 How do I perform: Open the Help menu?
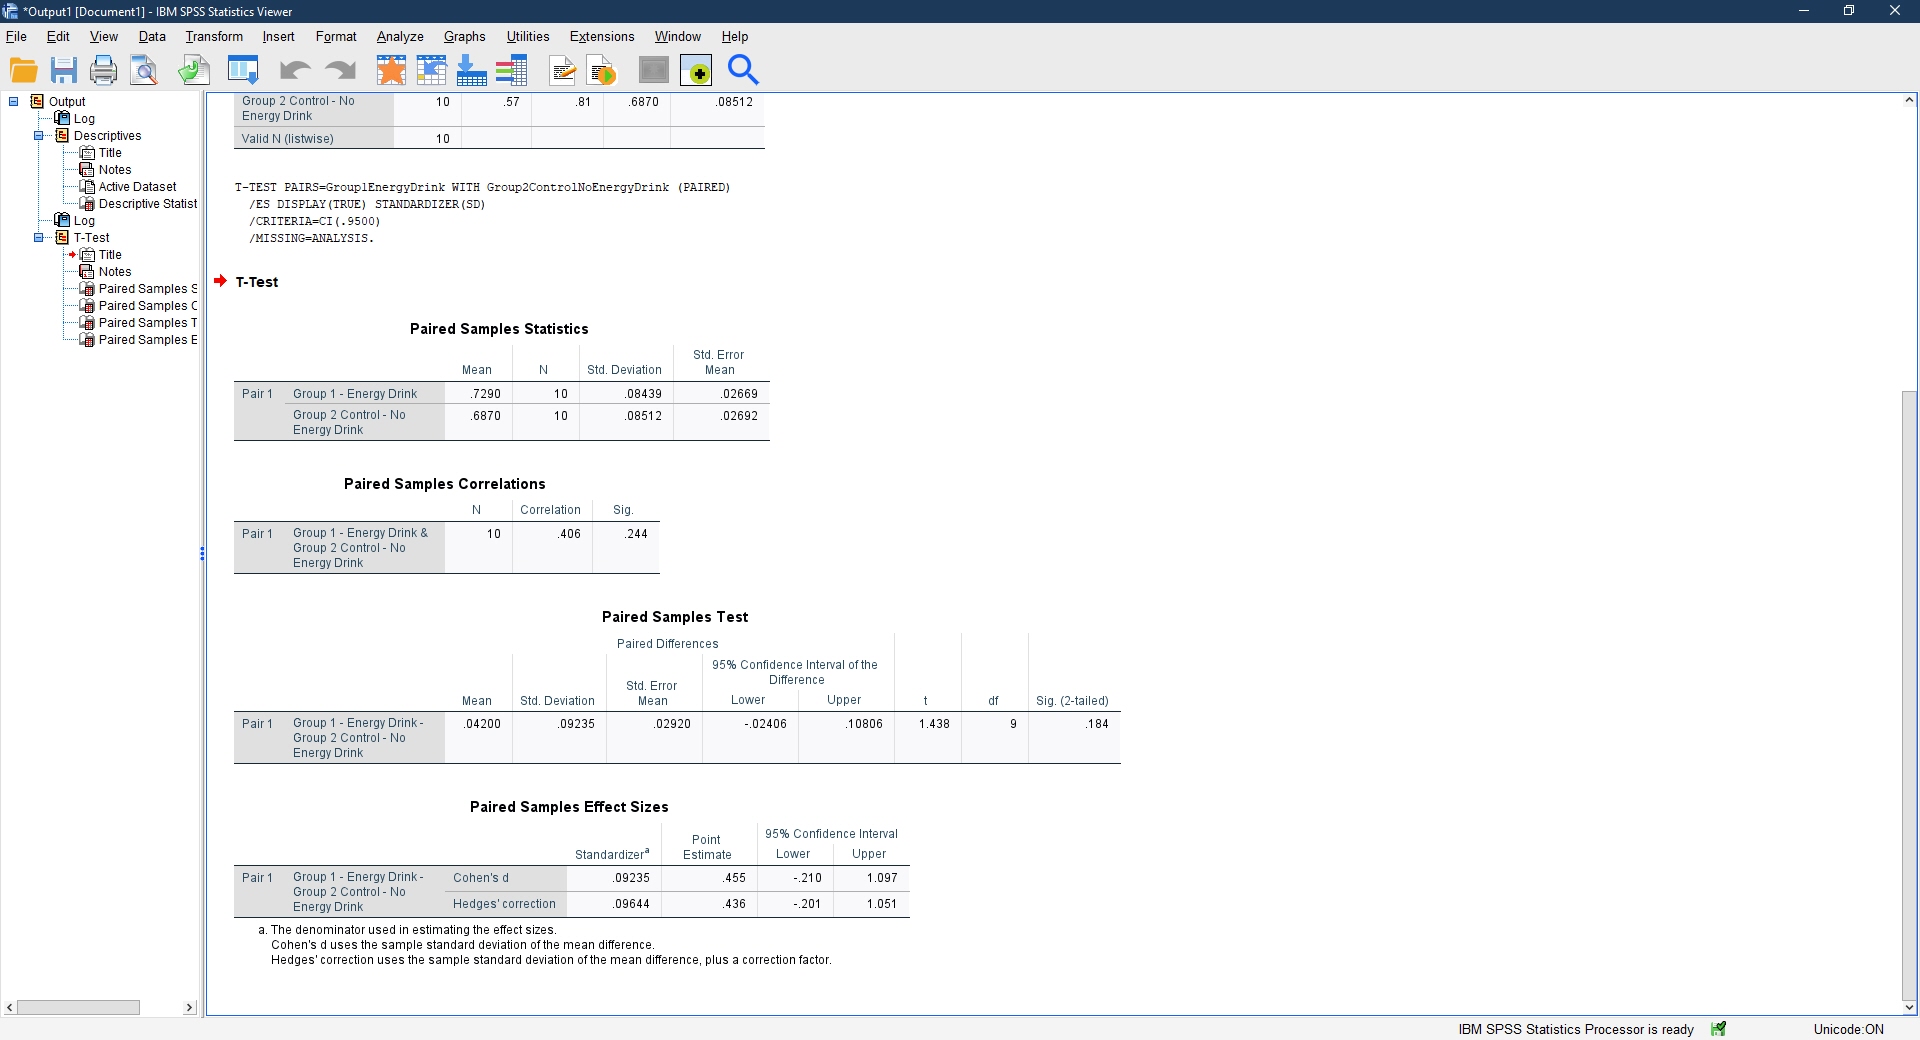click(735, 36)
